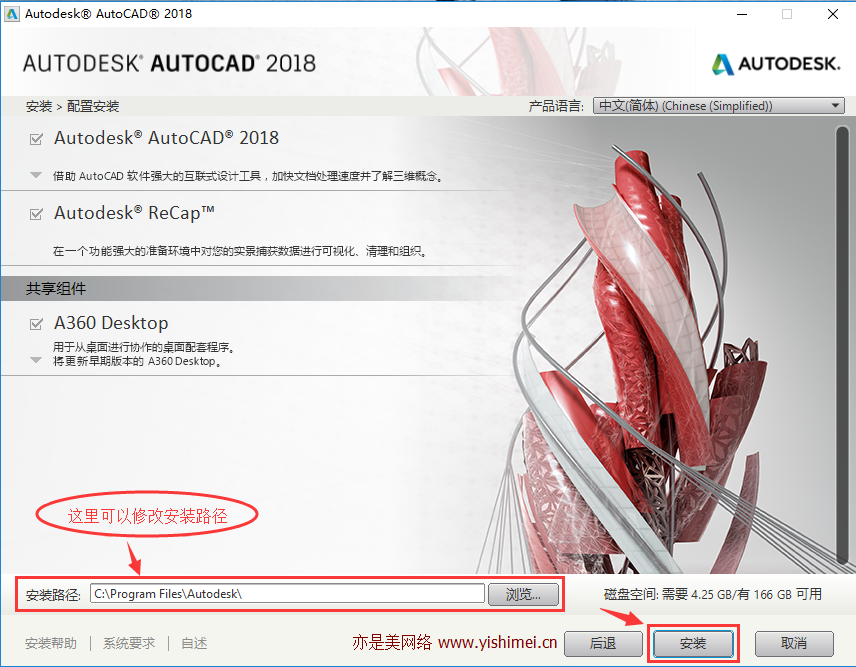Click the install path input field
The image size is (856, 667).
tap(287, 594)
